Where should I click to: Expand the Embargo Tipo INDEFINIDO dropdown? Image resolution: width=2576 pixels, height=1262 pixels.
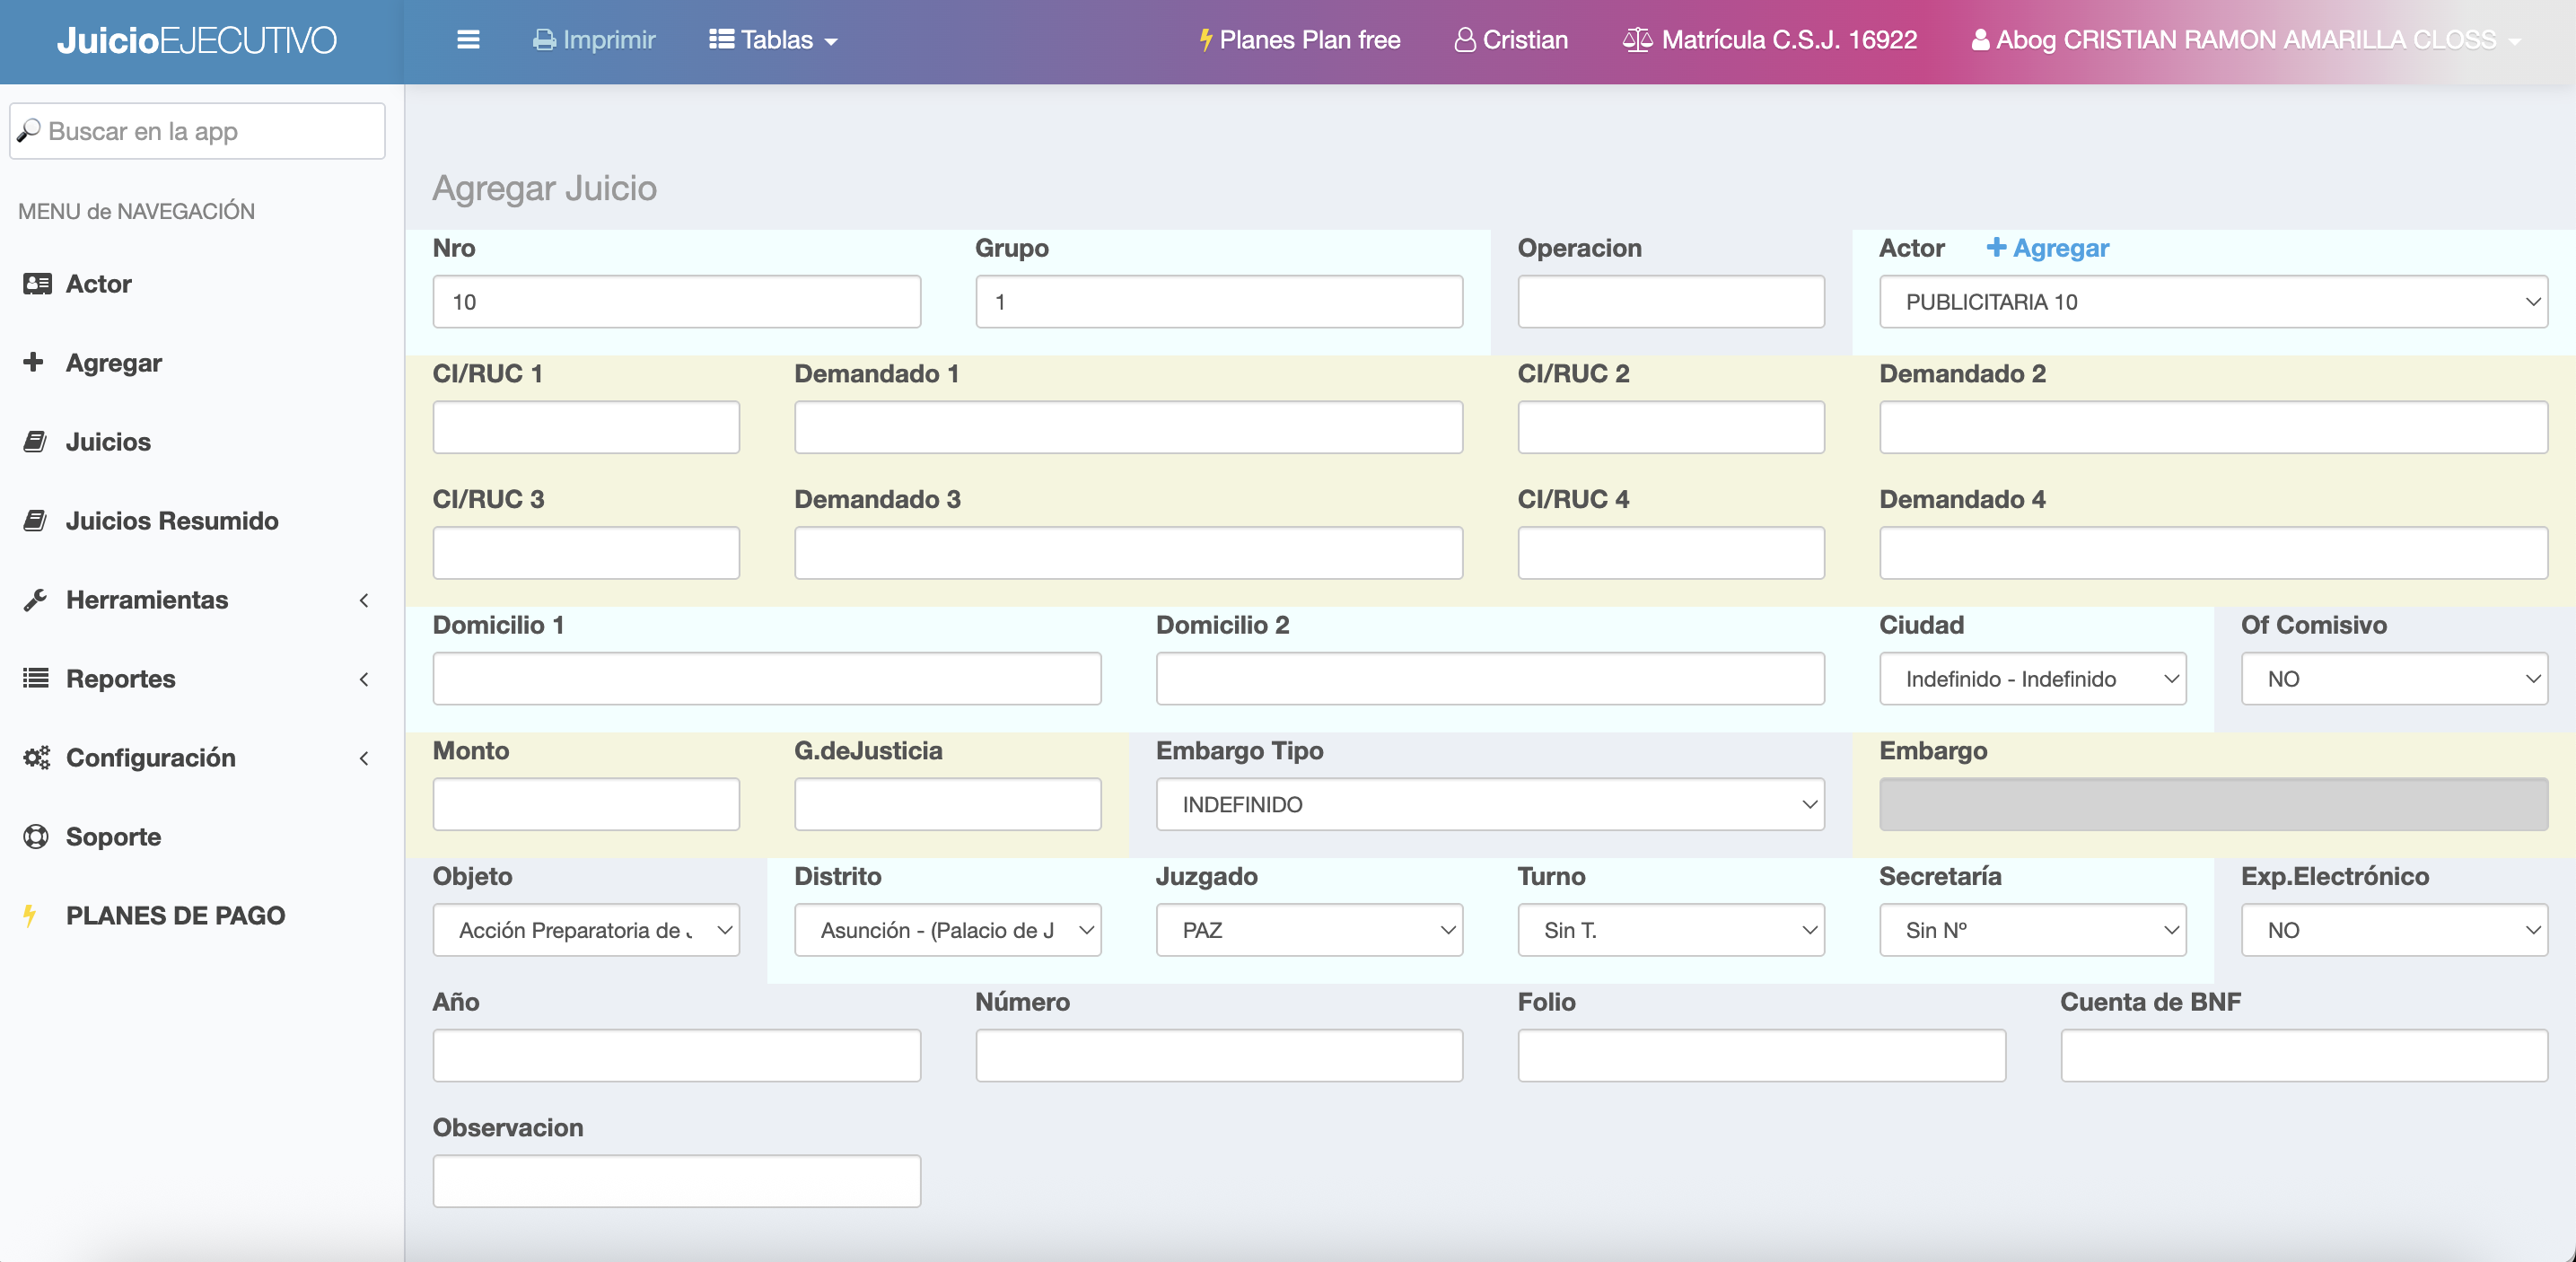pyautogui.click(x=1489, y=805)
